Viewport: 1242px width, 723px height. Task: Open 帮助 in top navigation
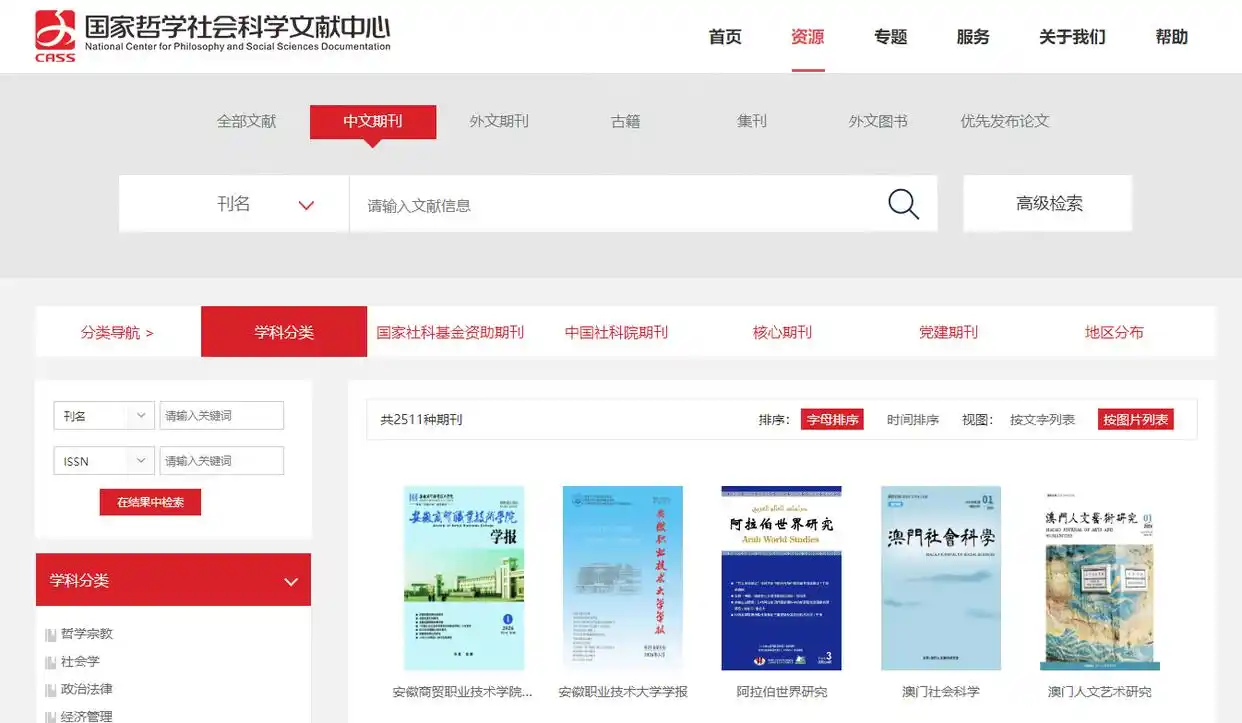click(1172, 37)
